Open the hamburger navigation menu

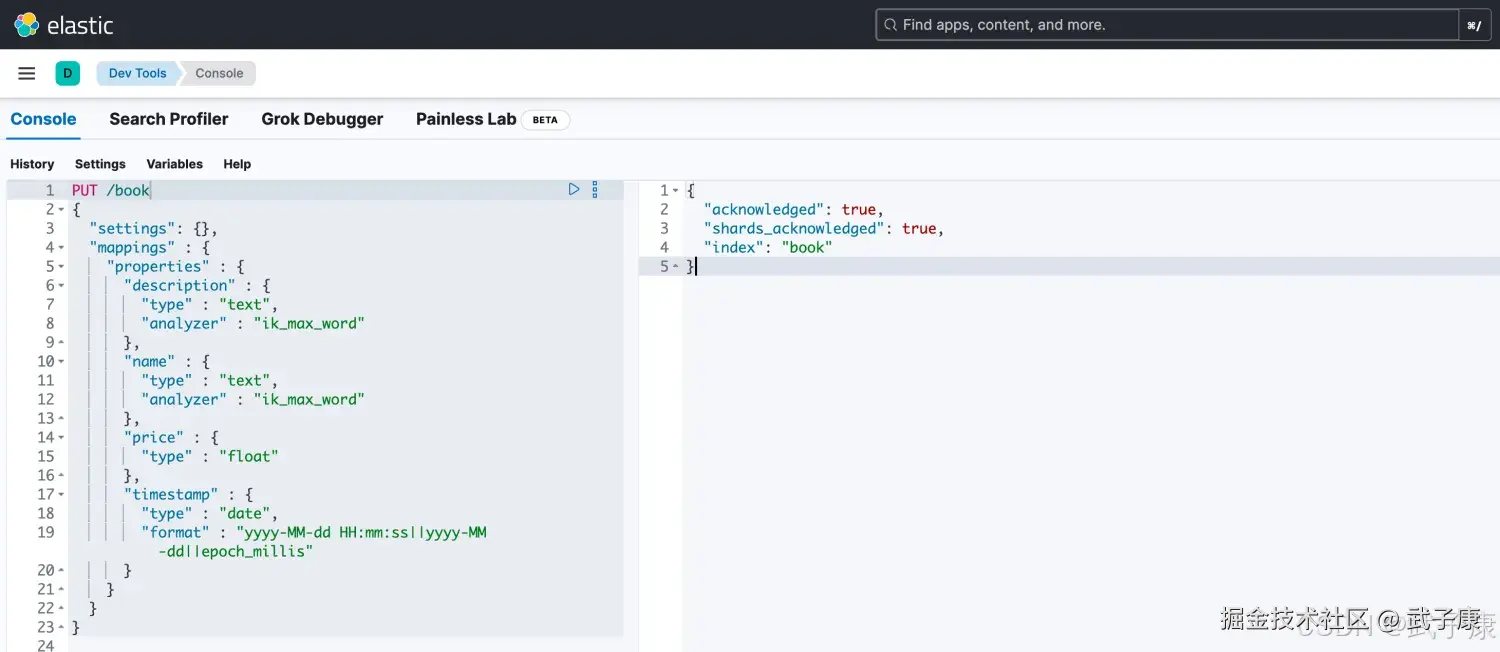click(x=27, y=73)
